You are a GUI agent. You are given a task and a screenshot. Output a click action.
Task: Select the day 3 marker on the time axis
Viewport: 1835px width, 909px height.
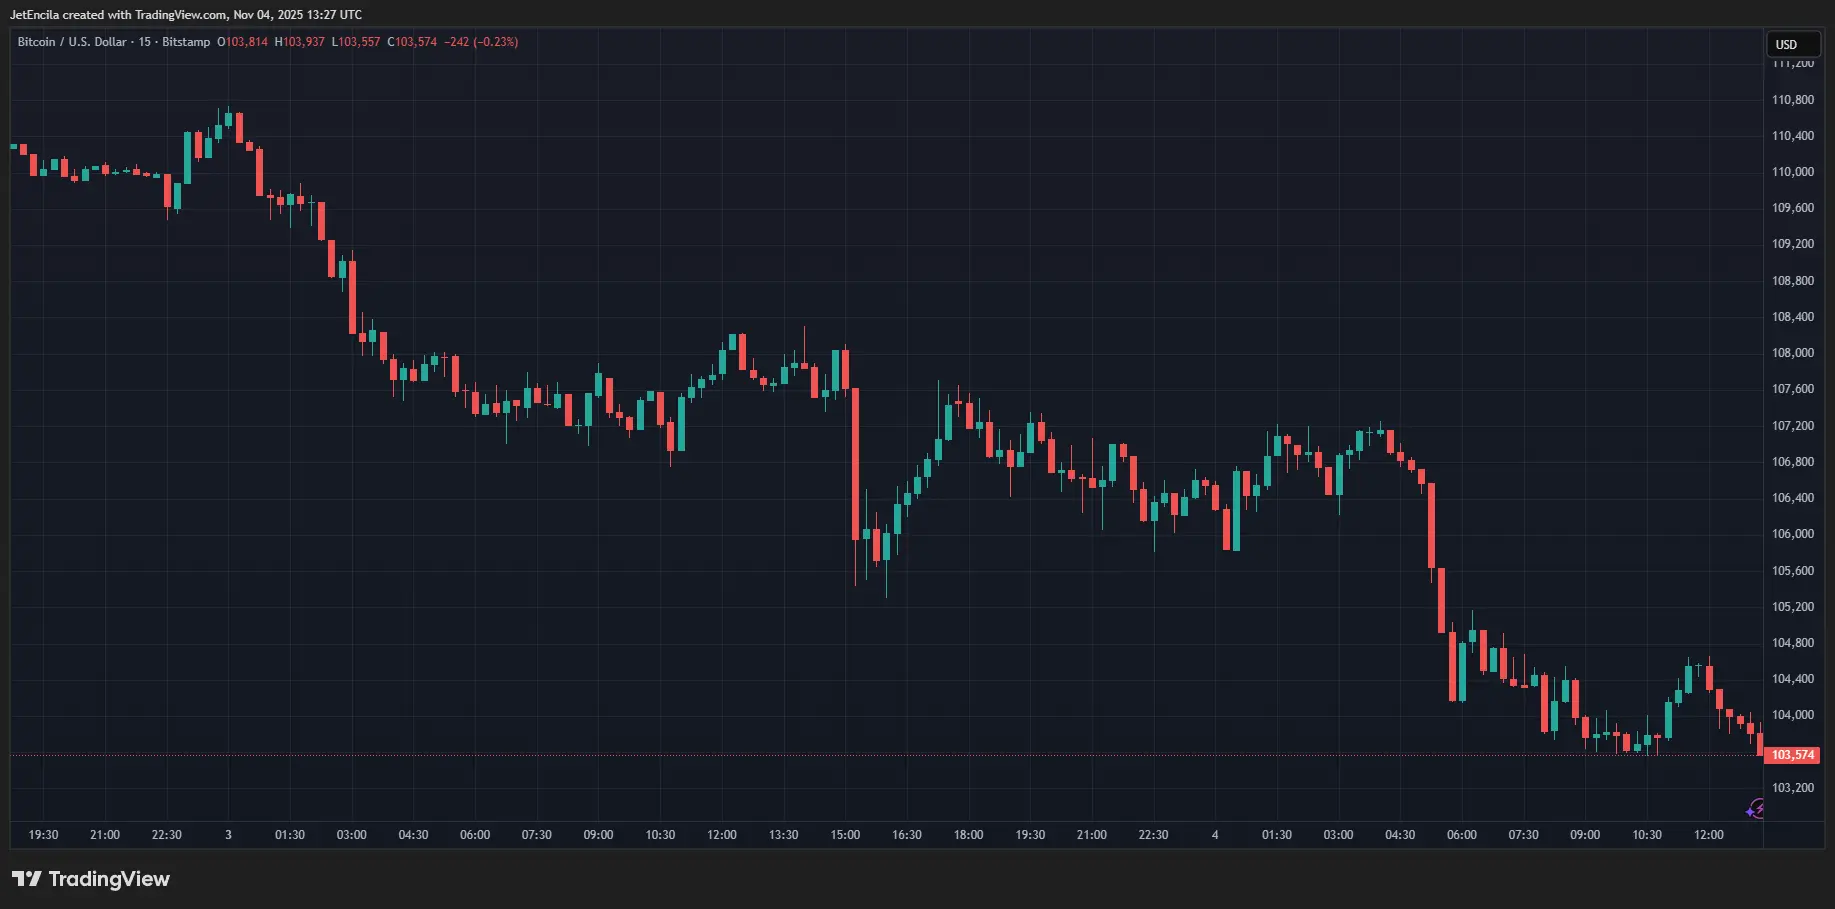pyautogui.click(x=228, y=835)
